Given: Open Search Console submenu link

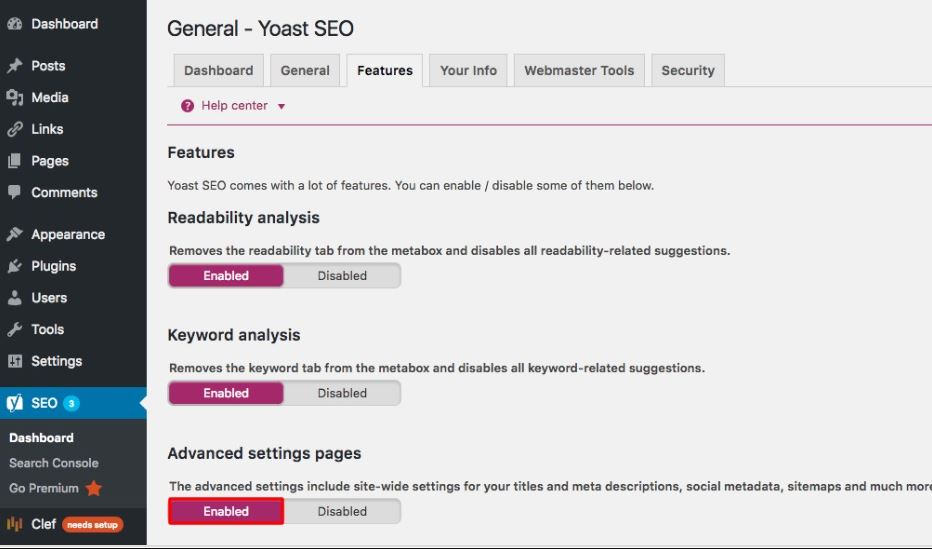Looking at the screenshot, I should (53, 463).
